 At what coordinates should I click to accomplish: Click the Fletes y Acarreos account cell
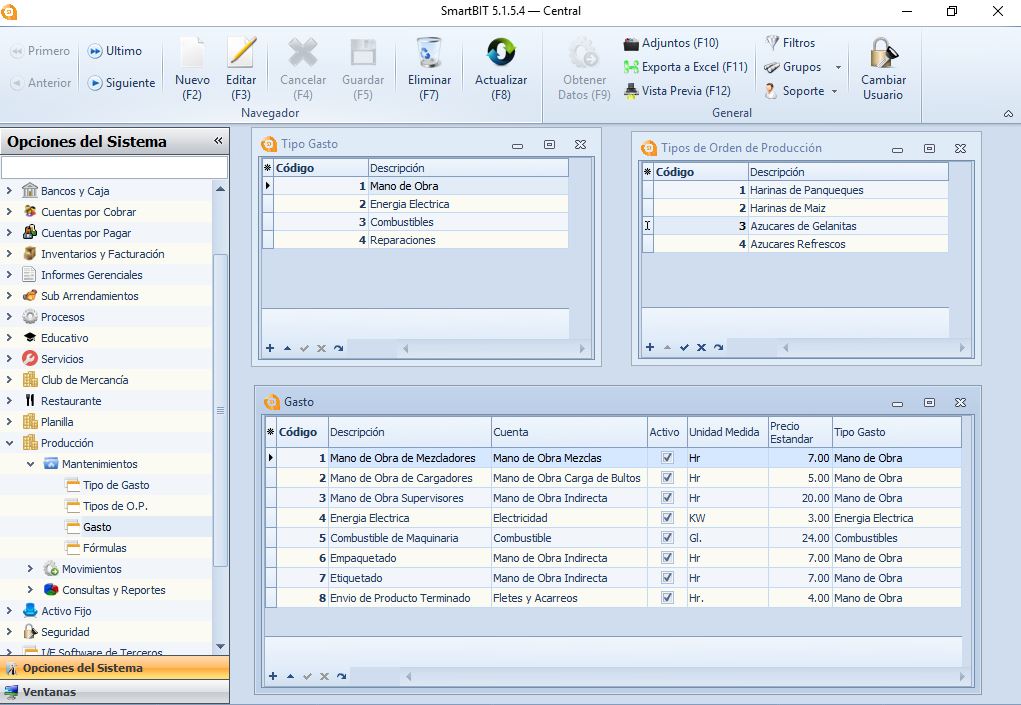[x=569, y=598]
